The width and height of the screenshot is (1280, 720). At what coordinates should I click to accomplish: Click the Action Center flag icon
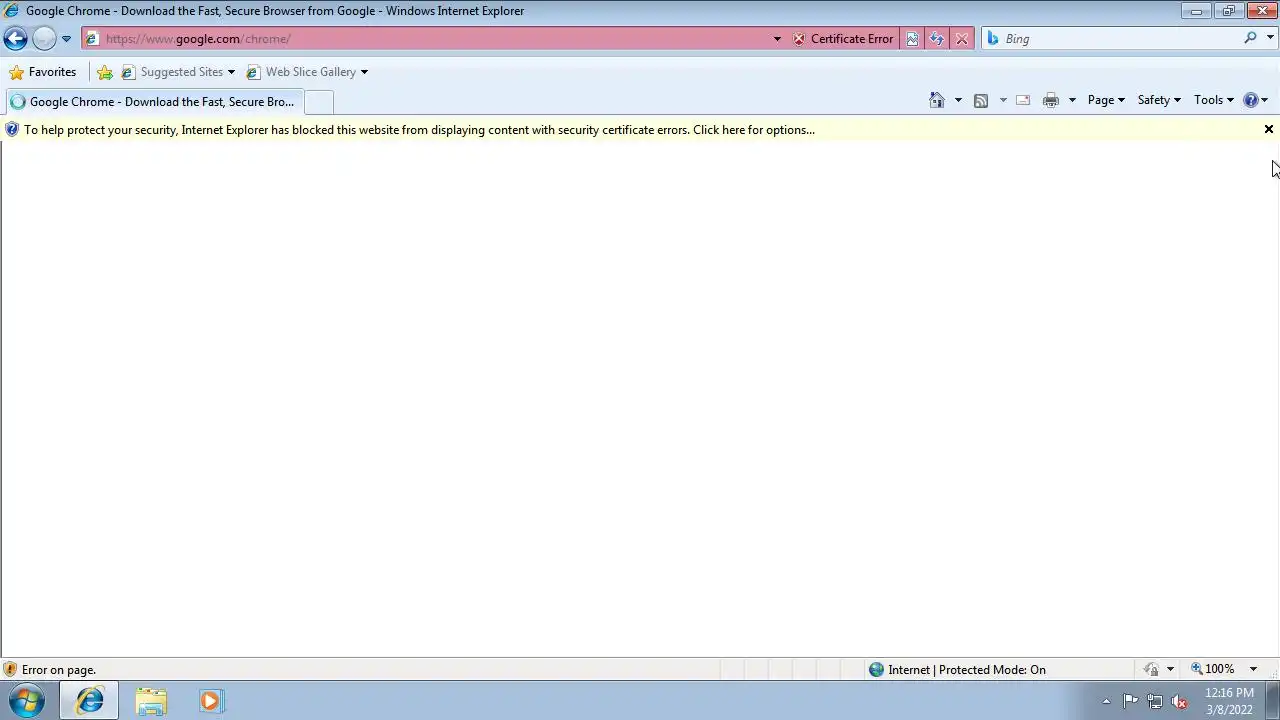[1130, 701]
